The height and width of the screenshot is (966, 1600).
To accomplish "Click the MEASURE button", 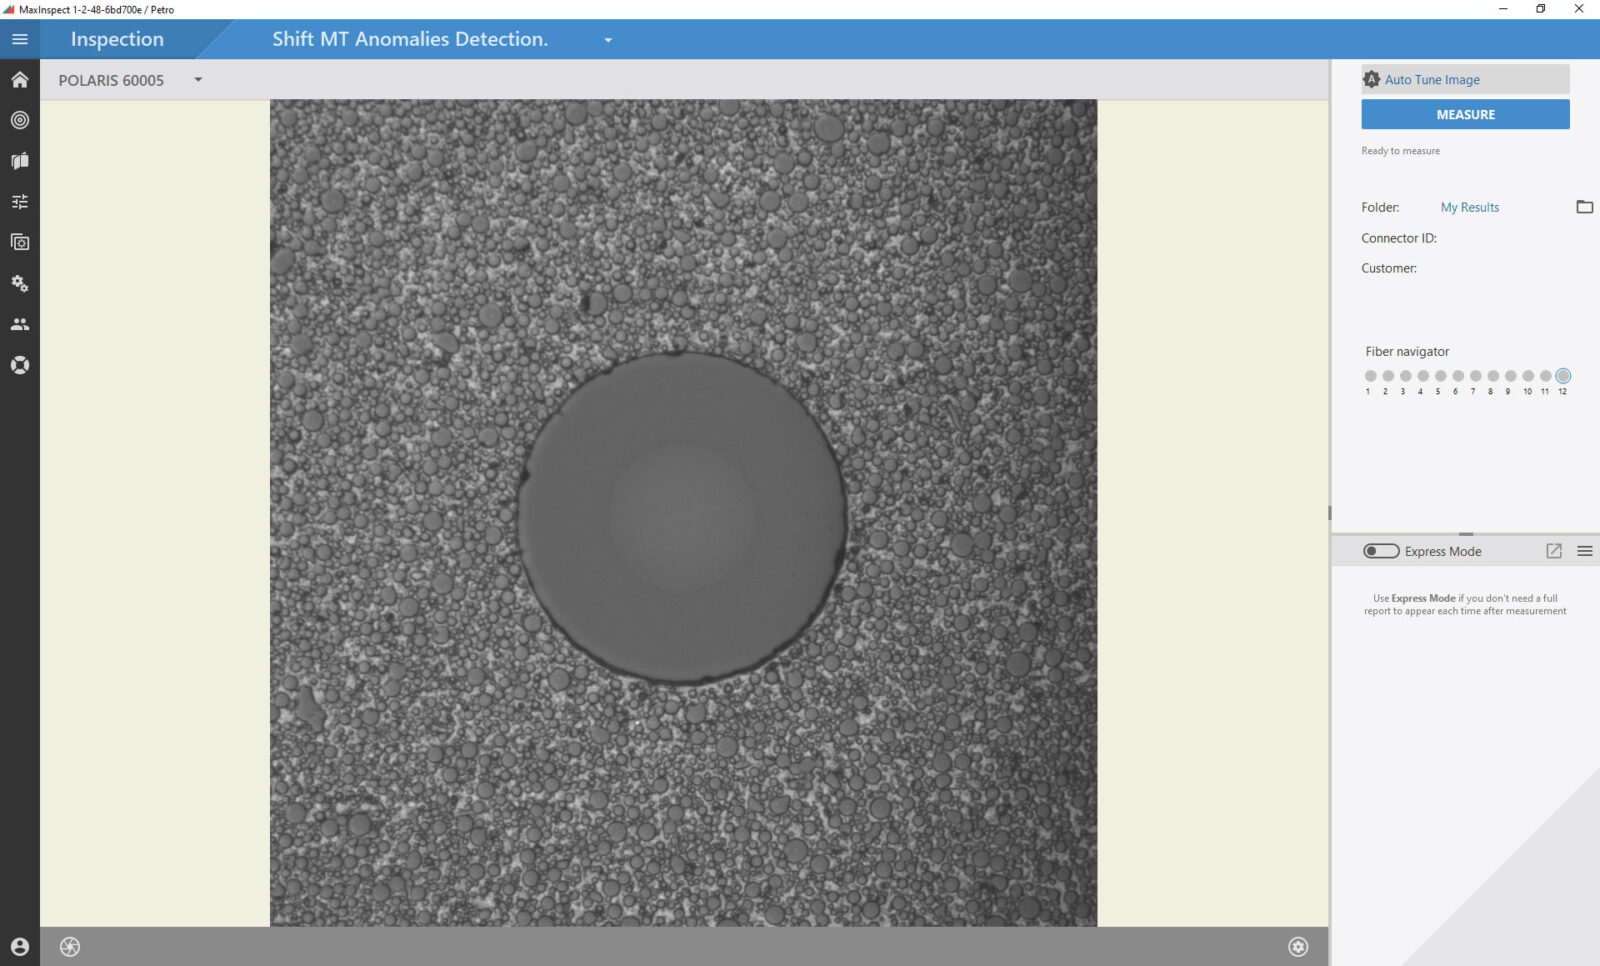I will 1464,114.
